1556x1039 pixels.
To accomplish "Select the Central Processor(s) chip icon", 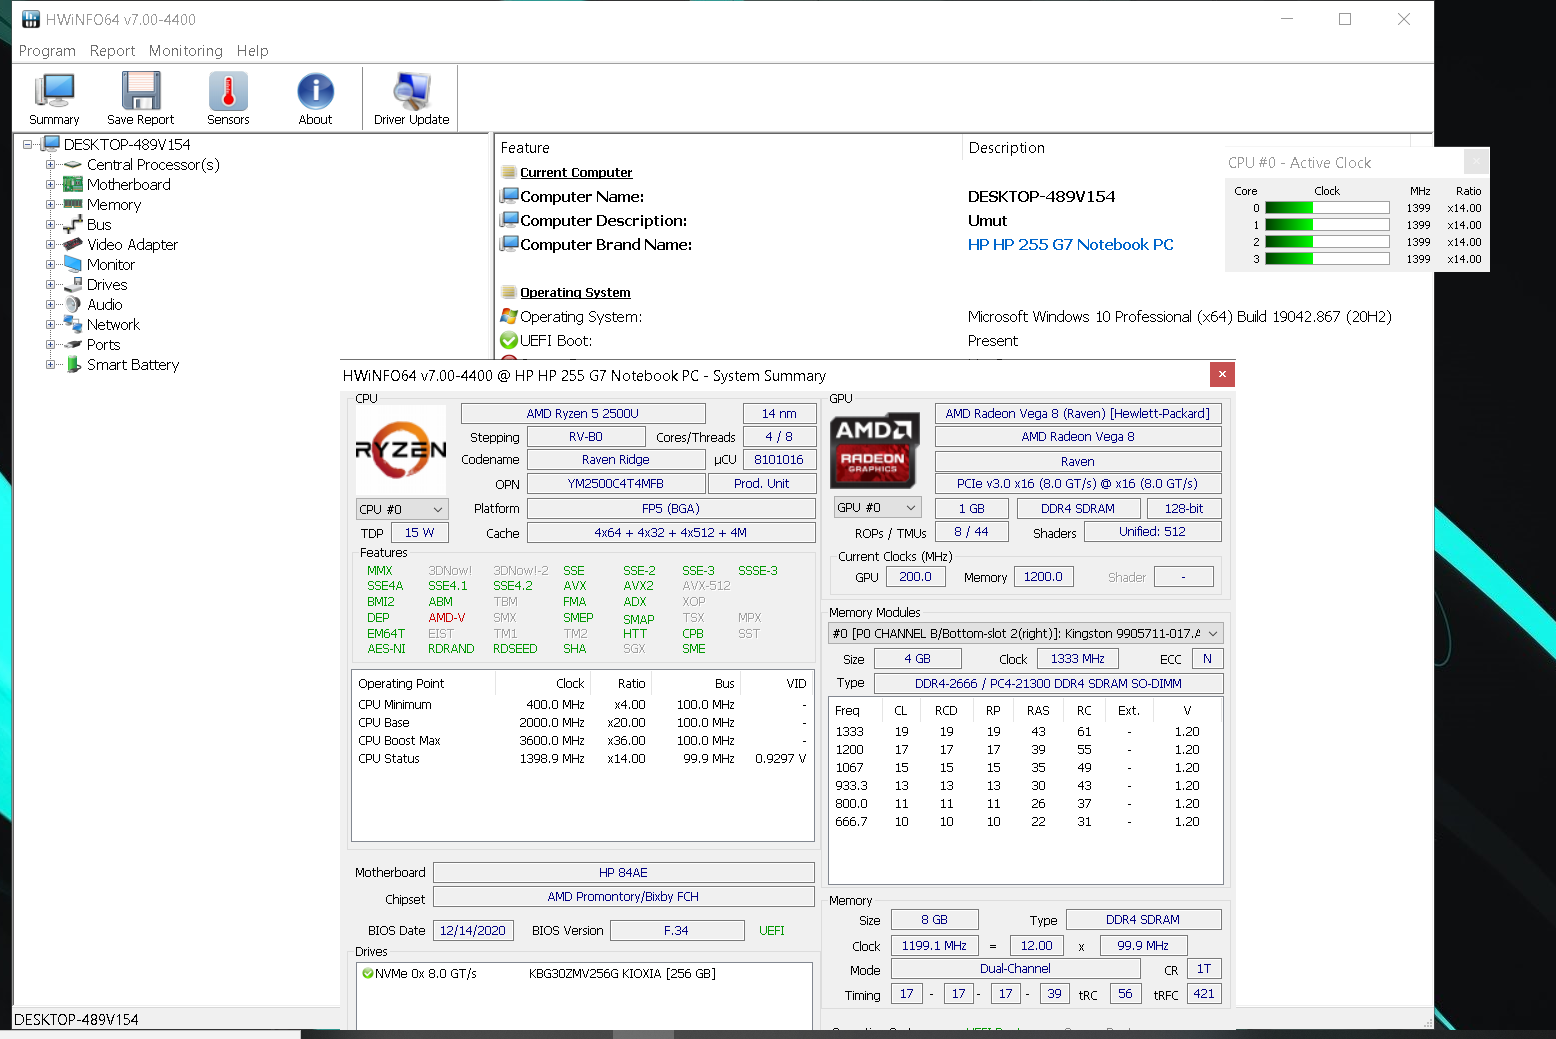I will click(x=73, y=165).
